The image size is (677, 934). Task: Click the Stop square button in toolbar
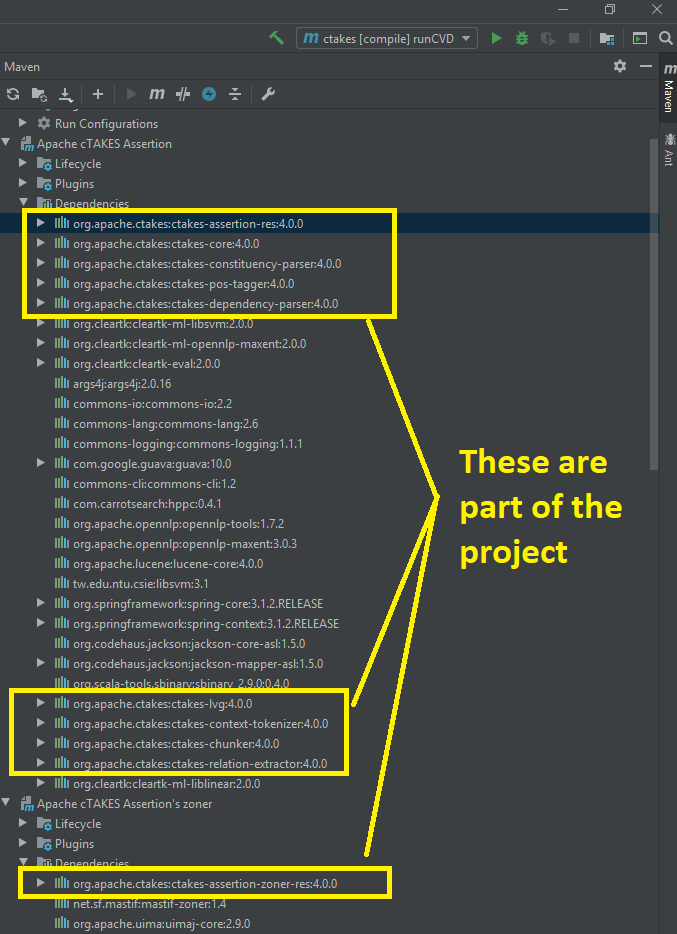pyautogui.click(x=574, y=39)
